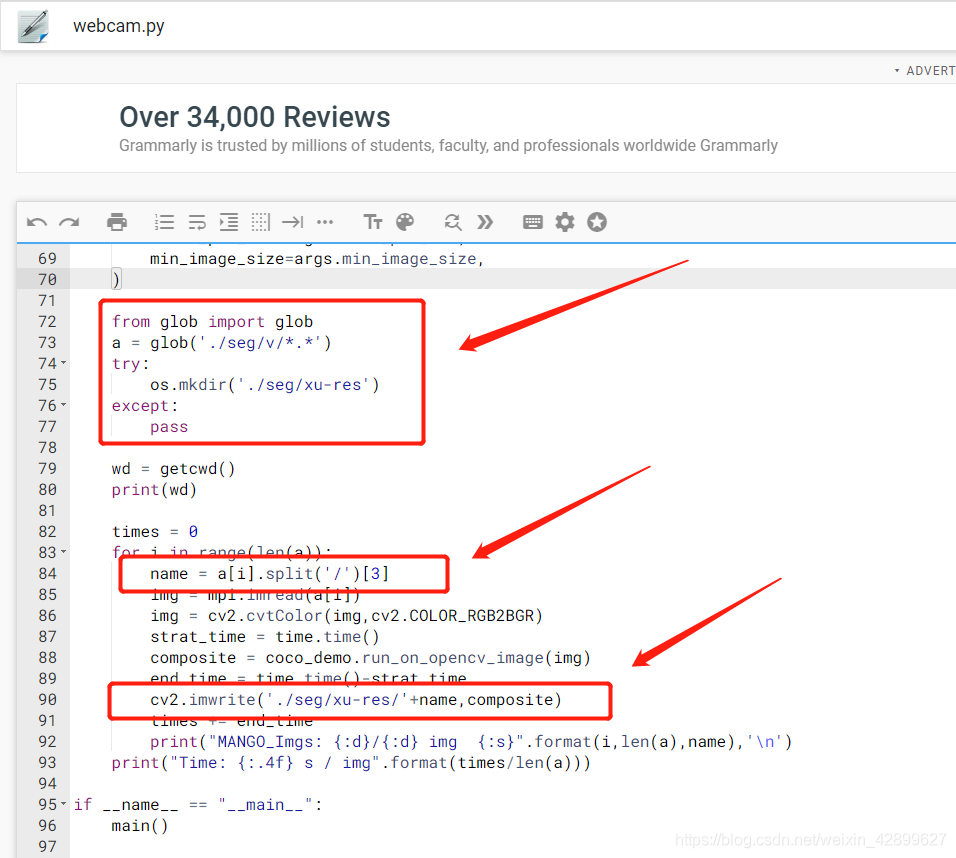Click the double chevron jump icon
956x858 pixels.
pyautogui.click(x=485, y=222)
